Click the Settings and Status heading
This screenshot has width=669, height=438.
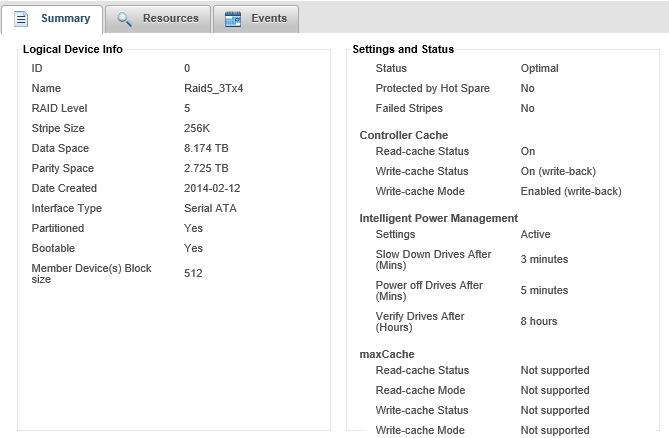(x=403, y=49)
